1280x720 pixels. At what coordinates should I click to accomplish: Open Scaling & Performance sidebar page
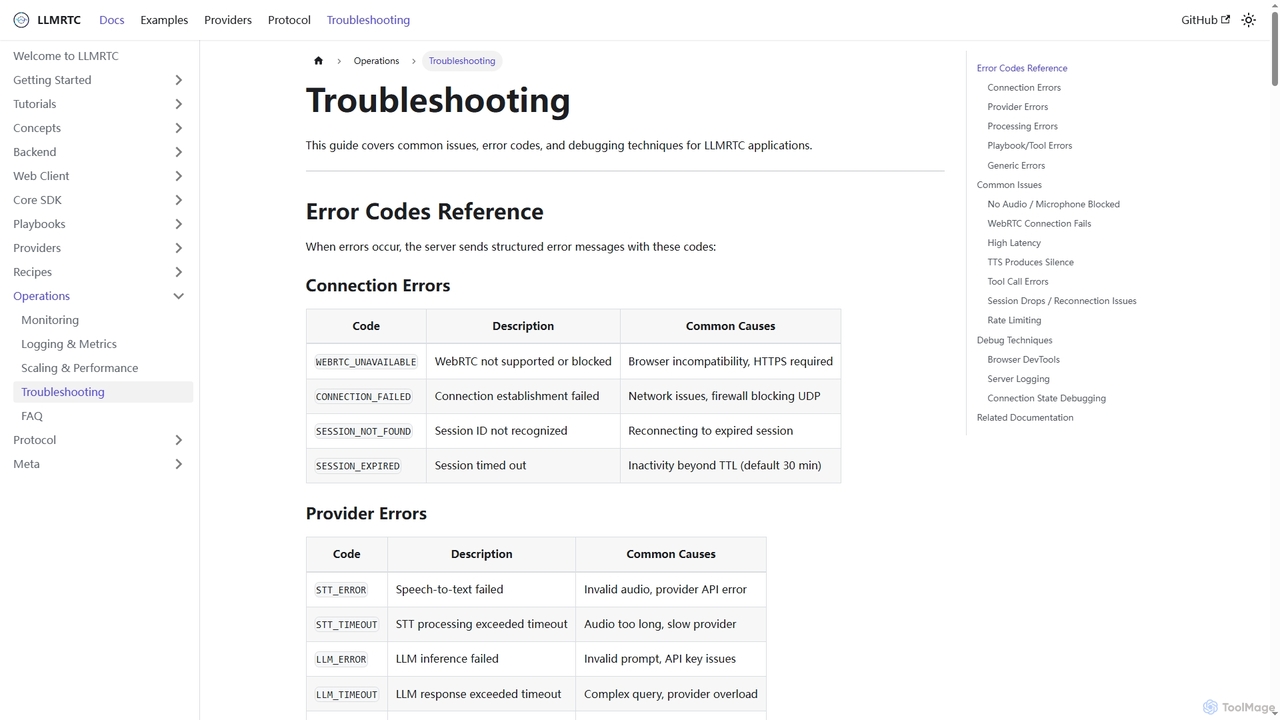80,368
